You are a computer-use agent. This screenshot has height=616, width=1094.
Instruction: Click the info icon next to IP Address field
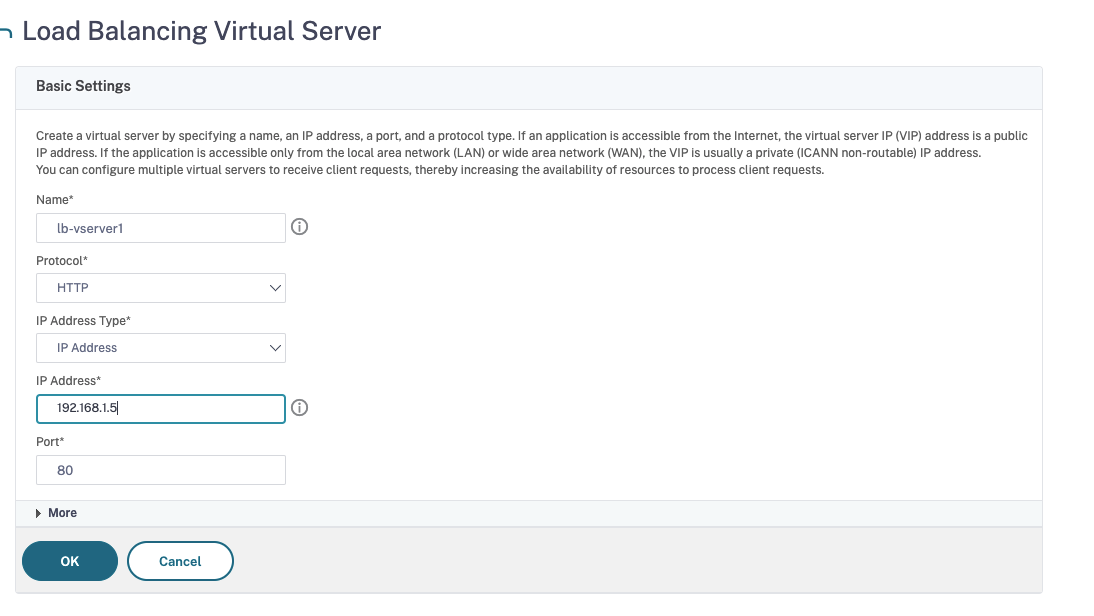tap(299, 407)
